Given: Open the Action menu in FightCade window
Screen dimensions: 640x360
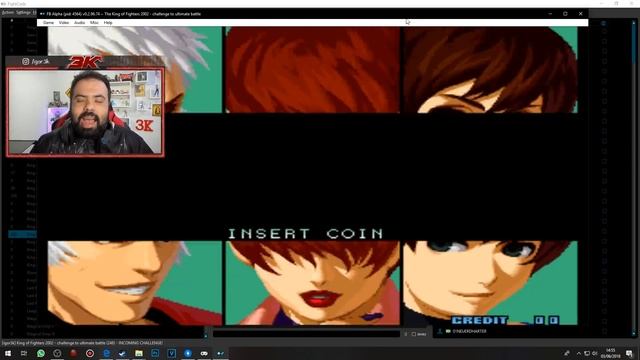Looking at the screenshot, I should tap(7, 13).
